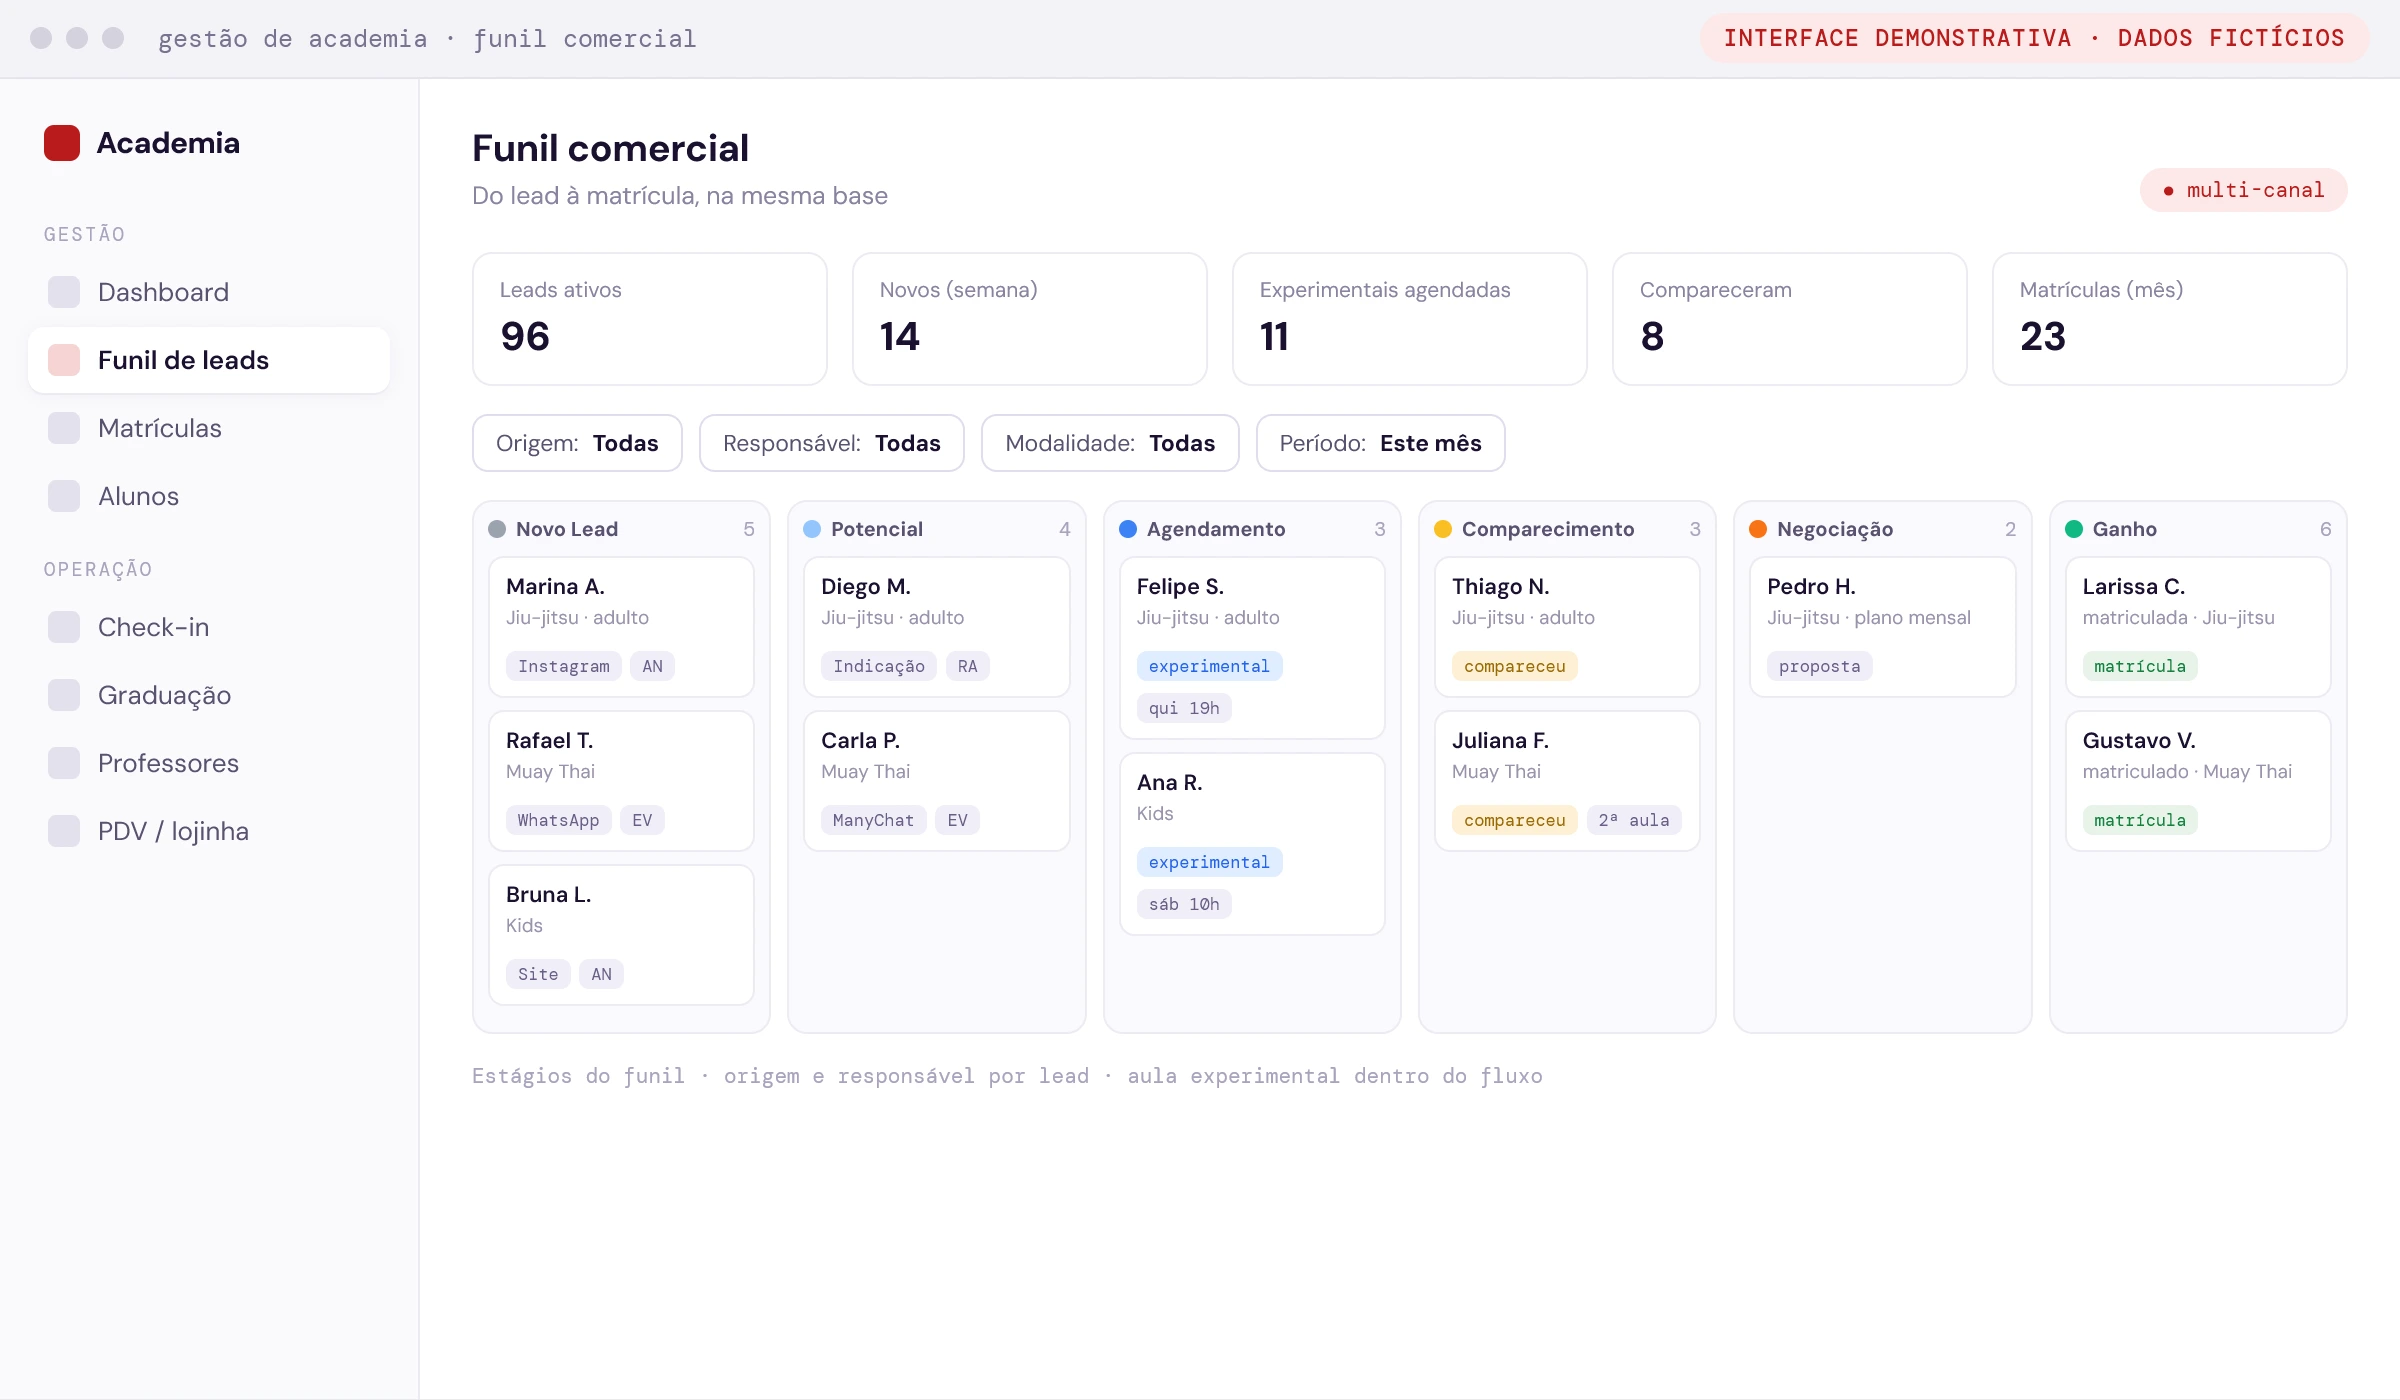Click the Compareceram stat card
Viewport: 2400px width, 1400px height.
1789,319
